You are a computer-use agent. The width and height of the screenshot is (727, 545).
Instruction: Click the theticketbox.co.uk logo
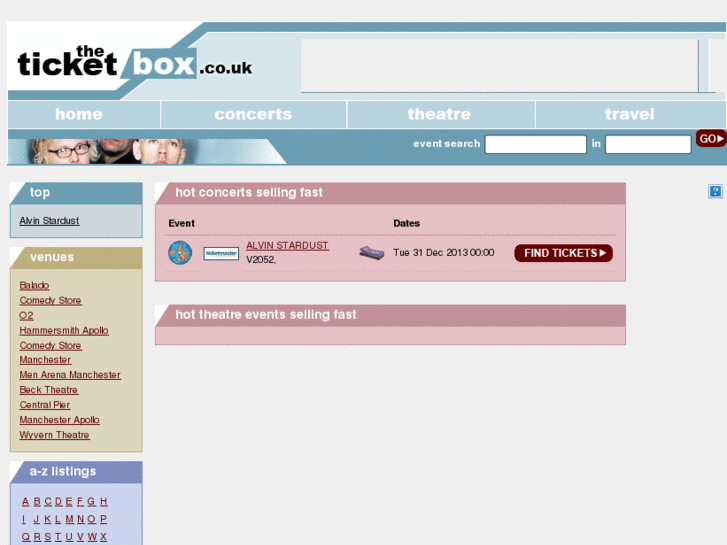click(134, 64)
